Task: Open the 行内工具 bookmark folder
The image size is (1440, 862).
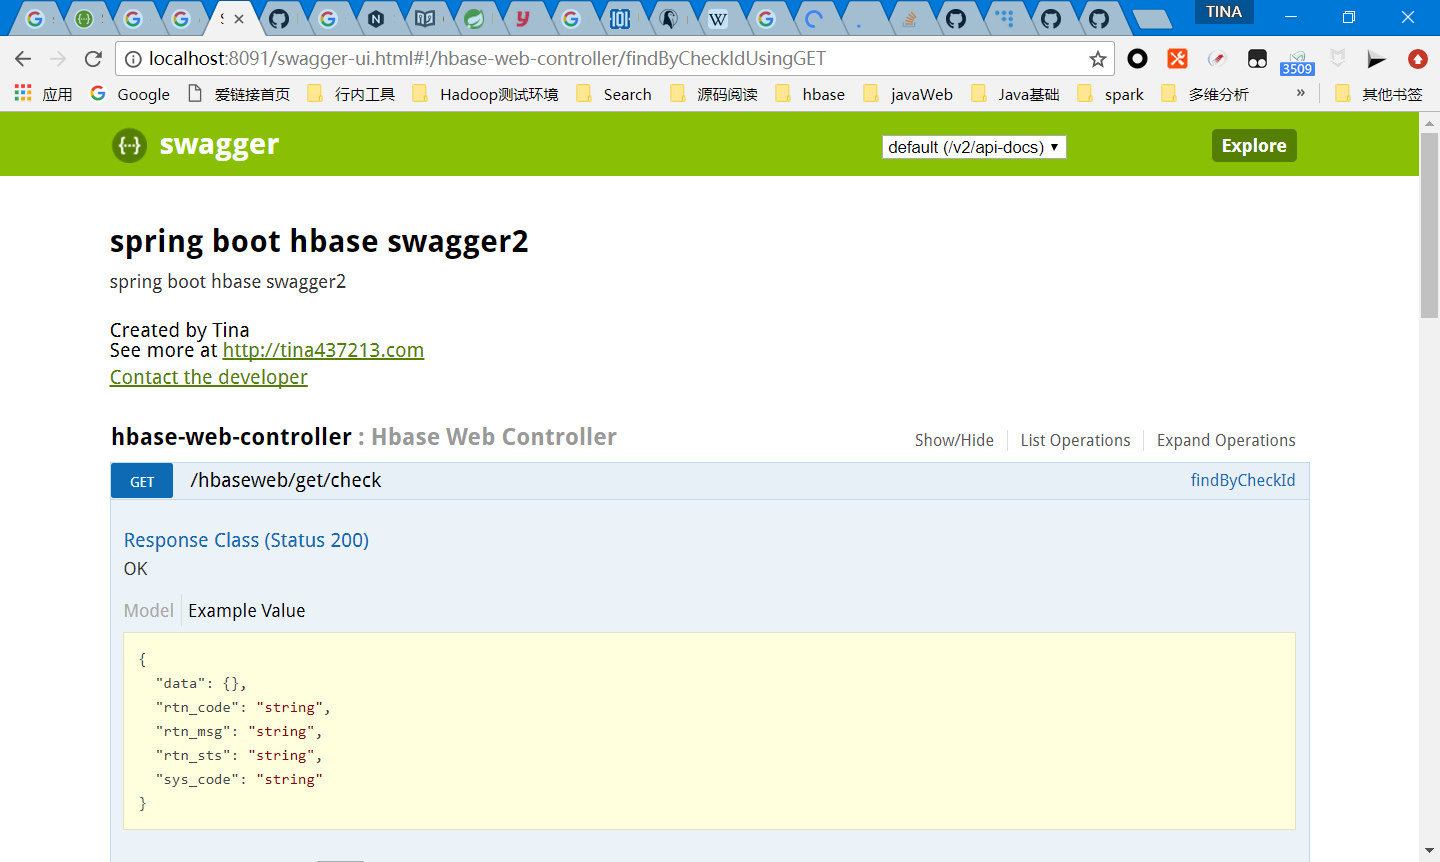Action: tap(351, 94)
